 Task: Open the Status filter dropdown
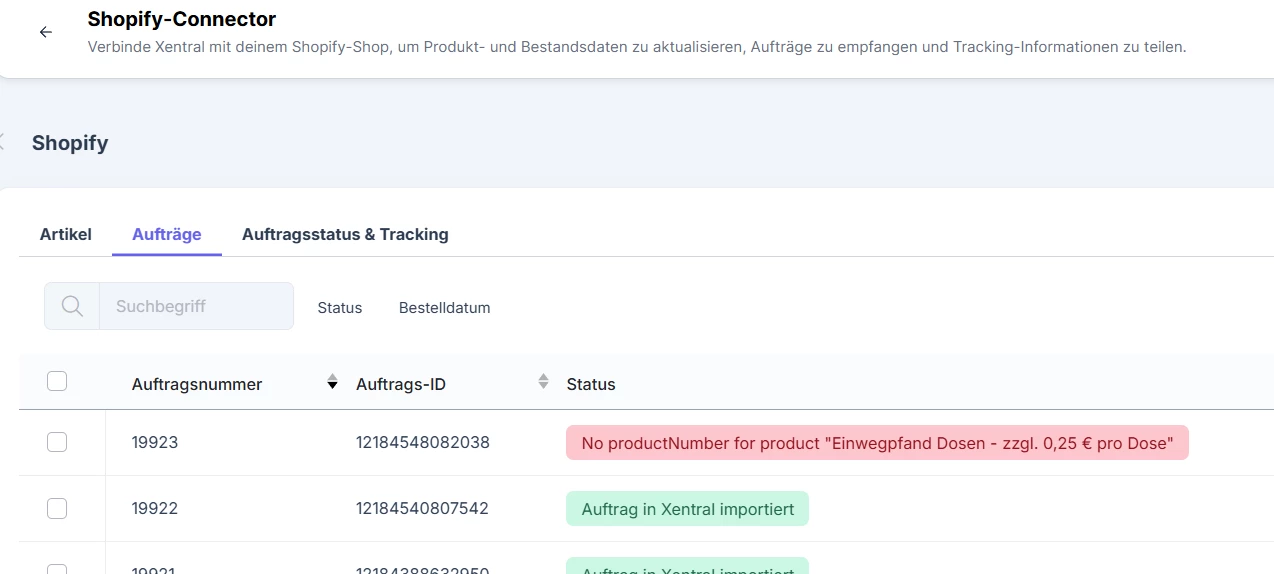pyautogui.click(x=339, y=307)
